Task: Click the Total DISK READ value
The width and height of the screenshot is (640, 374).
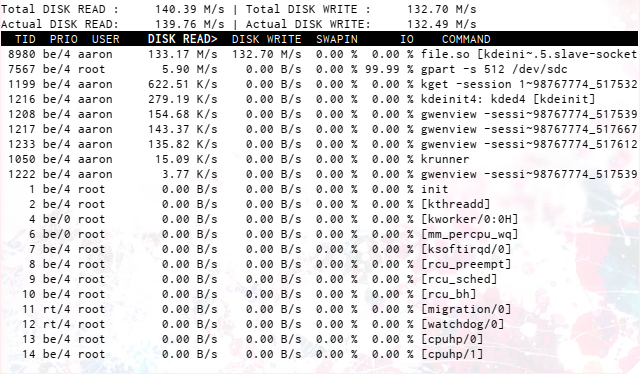Action: 189,9
